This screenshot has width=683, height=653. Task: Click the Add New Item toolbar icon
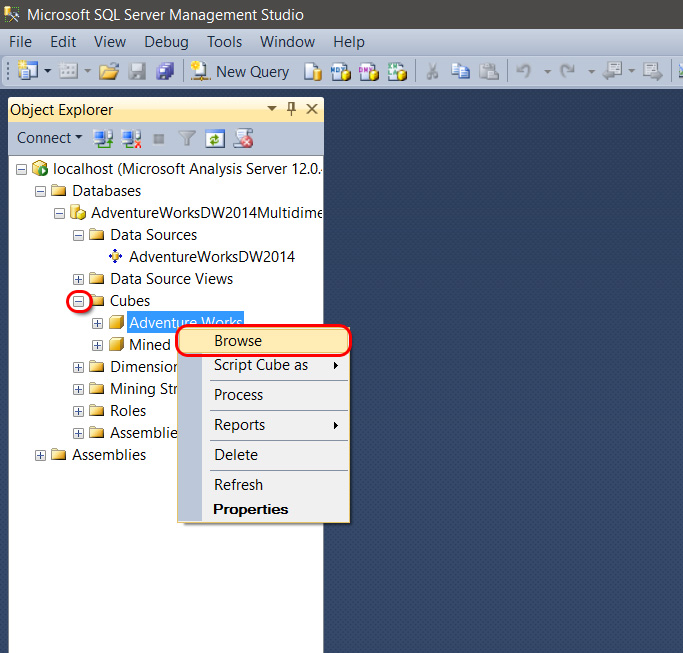(68, 71)
